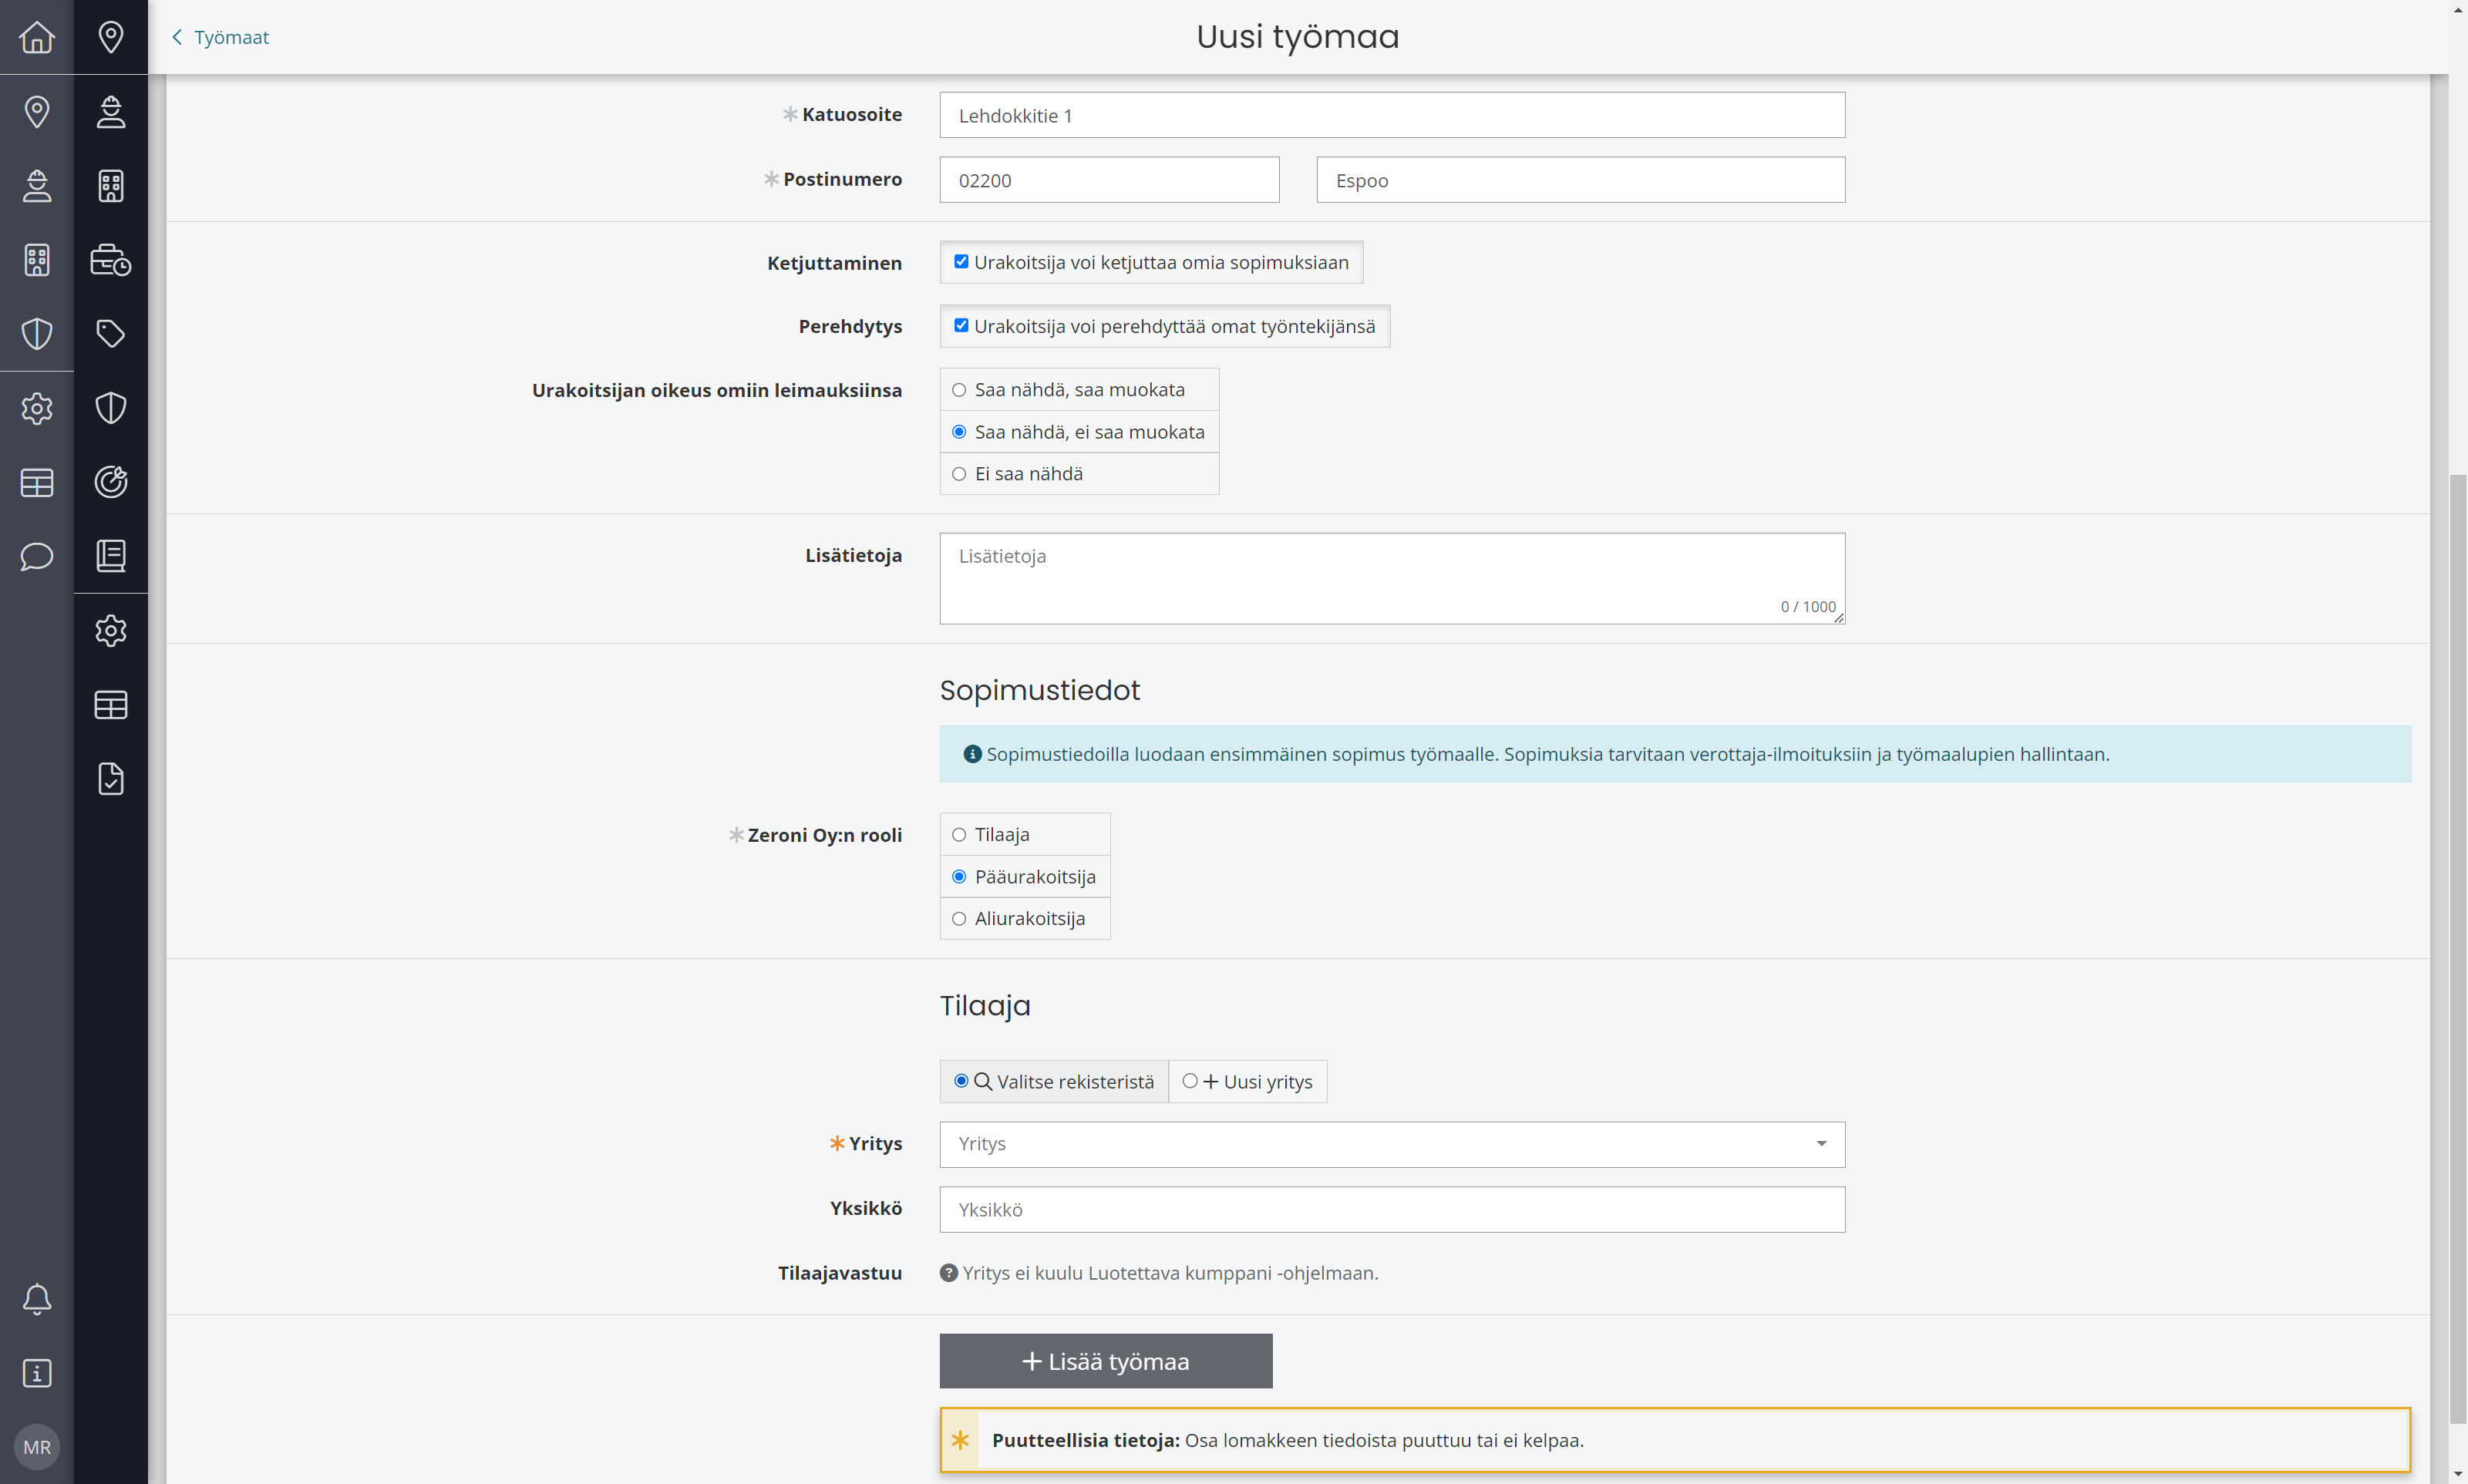
Task: Click the notifications bell icon
Action: coord(37,1299)
